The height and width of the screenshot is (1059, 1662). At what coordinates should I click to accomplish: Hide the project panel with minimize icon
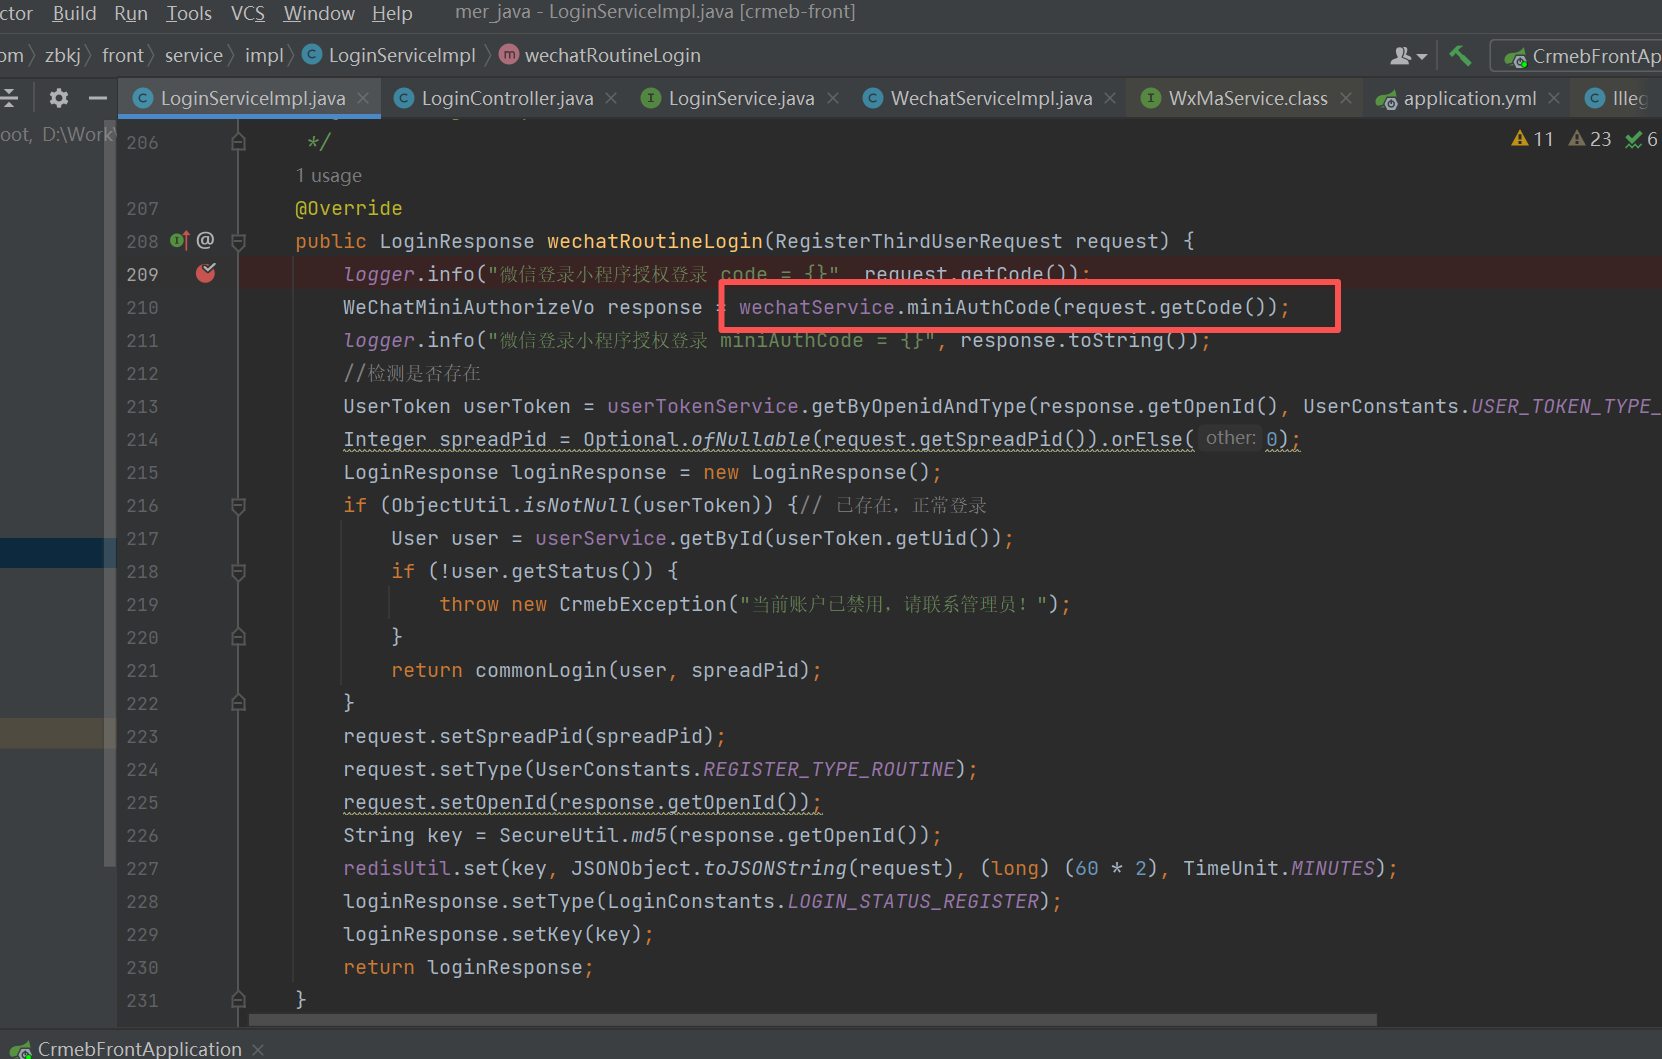pos(97,98)
